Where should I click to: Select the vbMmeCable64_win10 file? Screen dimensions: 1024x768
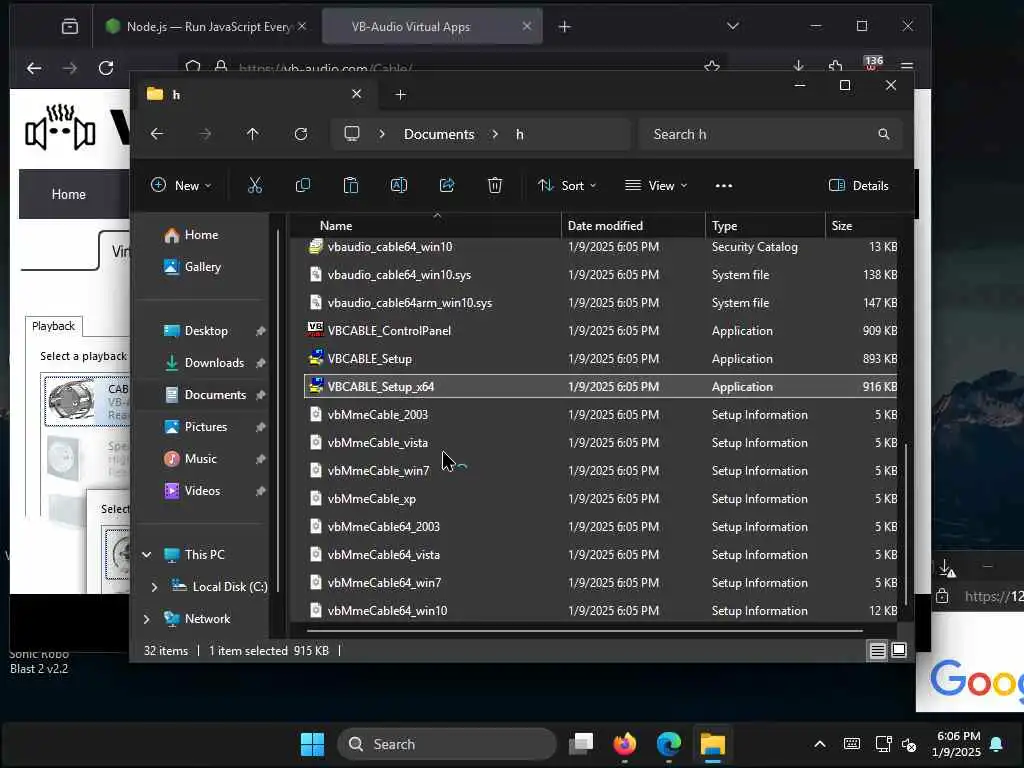coord(601,611)
